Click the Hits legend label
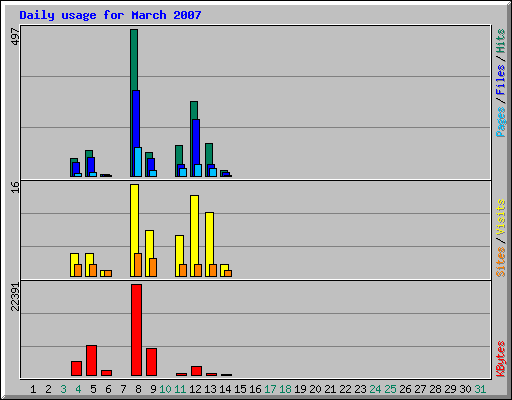 point(501,41)
